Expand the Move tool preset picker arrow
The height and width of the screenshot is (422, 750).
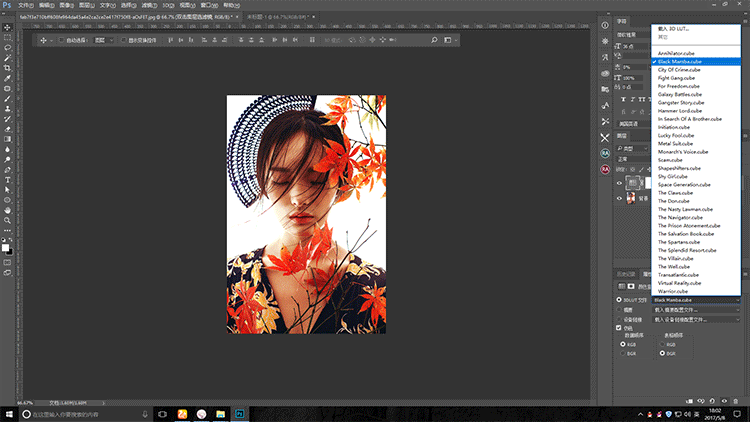[51, 41]
